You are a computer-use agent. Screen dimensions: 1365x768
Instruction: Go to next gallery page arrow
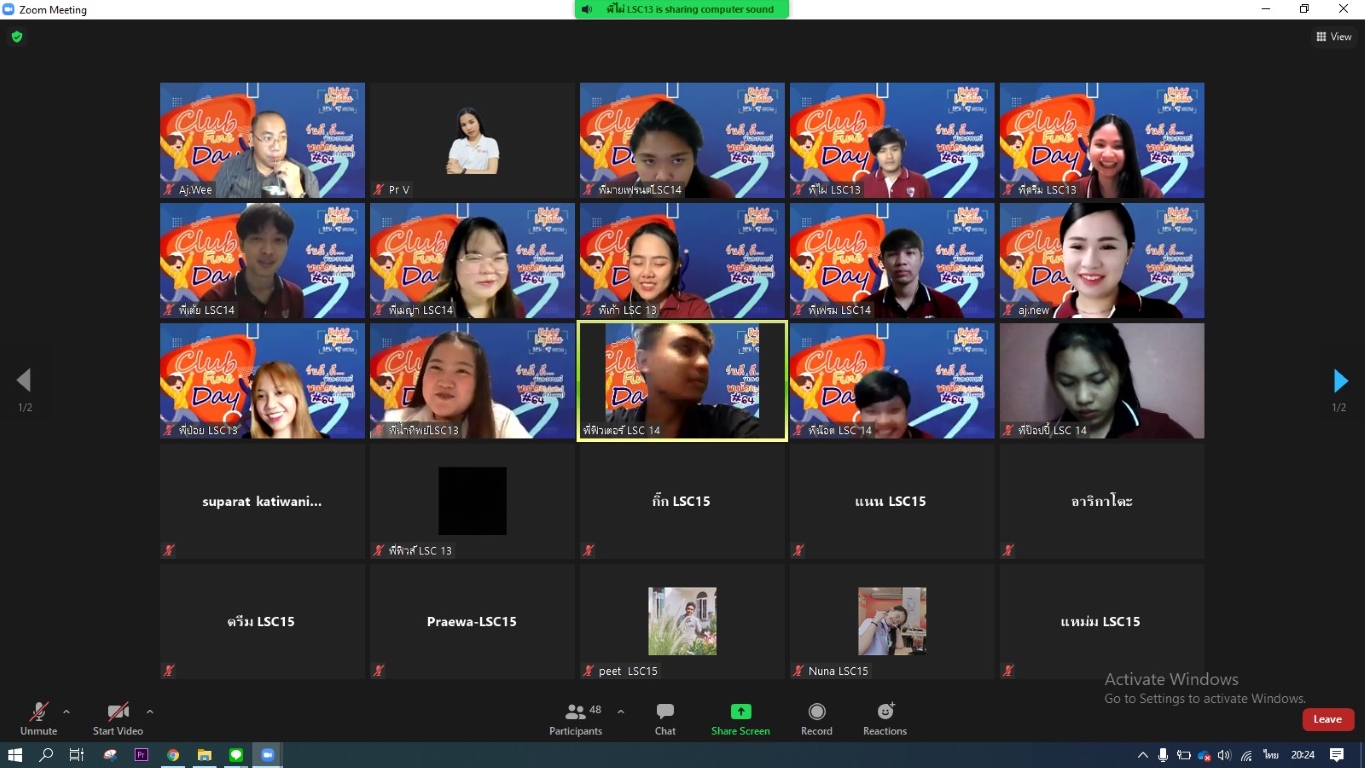(1340, 381)
